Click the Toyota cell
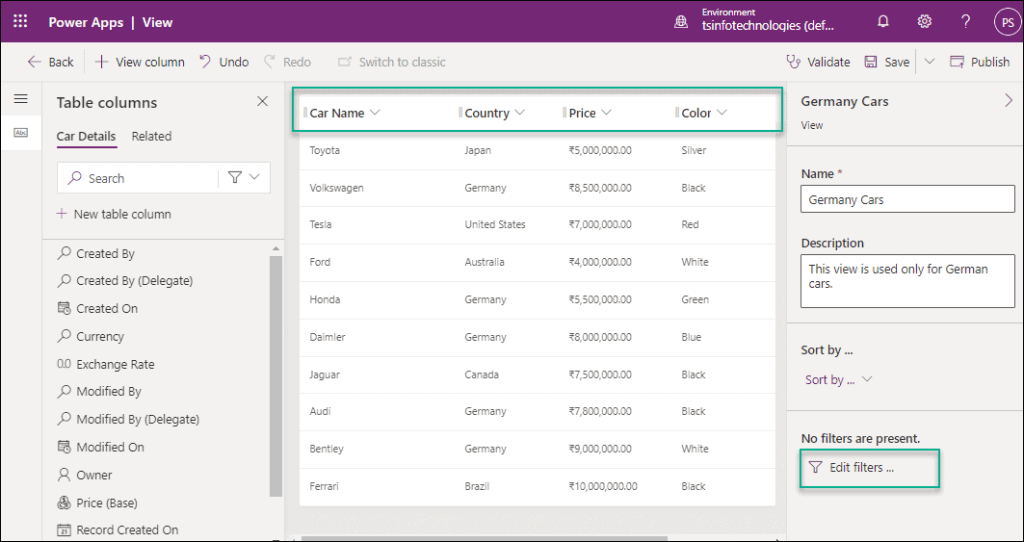Viewport: 1024px width, 542px height. pyautogui.click(x=325, y=150)
